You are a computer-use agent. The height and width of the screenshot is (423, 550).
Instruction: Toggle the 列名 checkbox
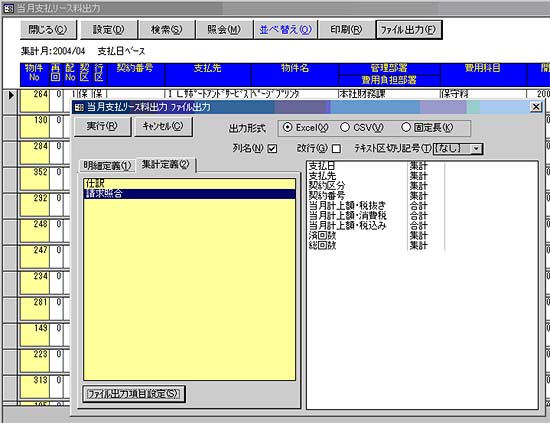point(272,149)
